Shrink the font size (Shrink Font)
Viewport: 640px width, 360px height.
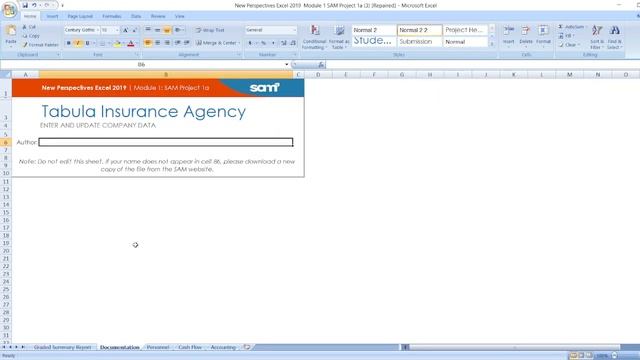click(135, 30)
